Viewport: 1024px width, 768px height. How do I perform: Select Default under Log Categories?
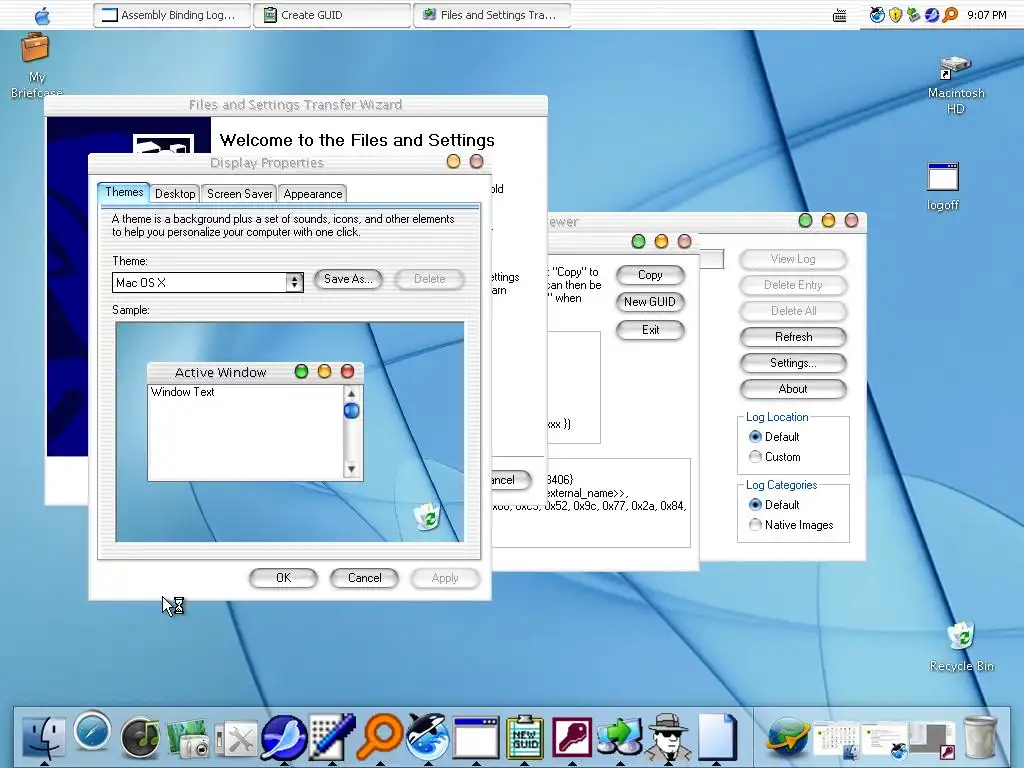[x=774, y=505]
